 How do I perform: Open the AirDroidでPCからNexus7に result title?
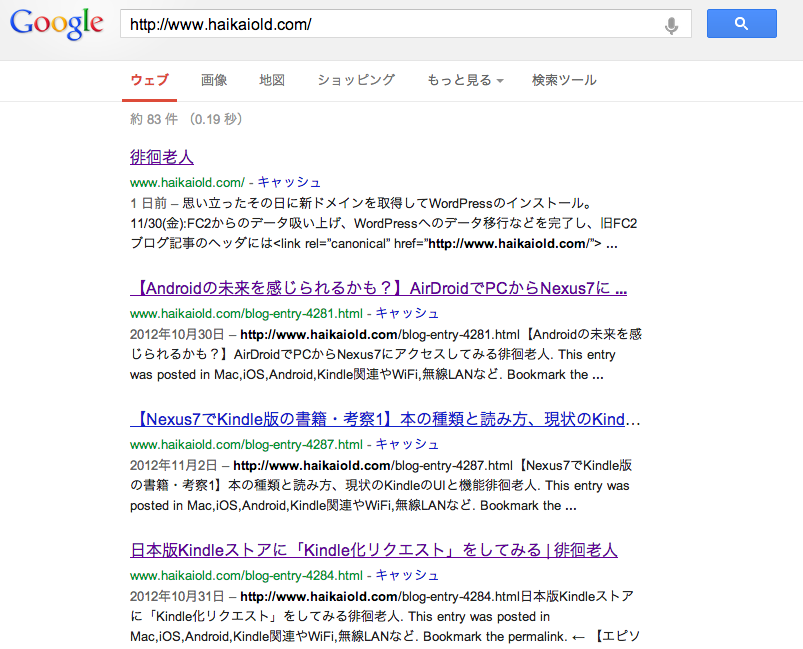(x=378, y=288)
